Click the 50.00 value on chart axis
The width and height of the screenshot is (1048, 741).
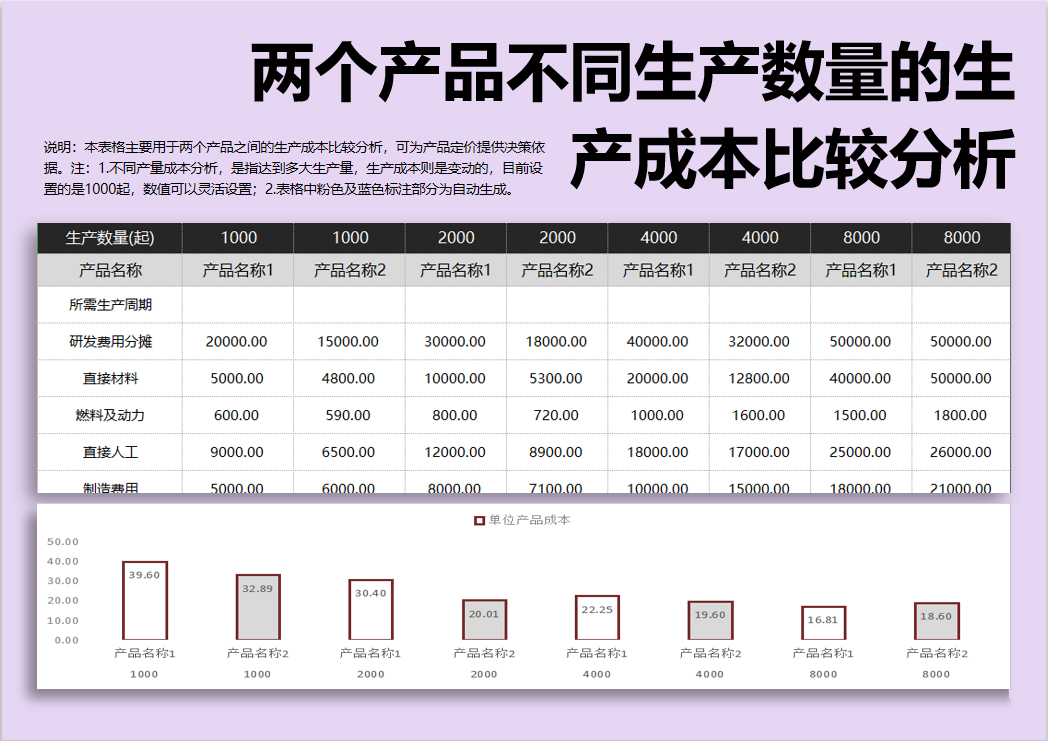(63, 542)
